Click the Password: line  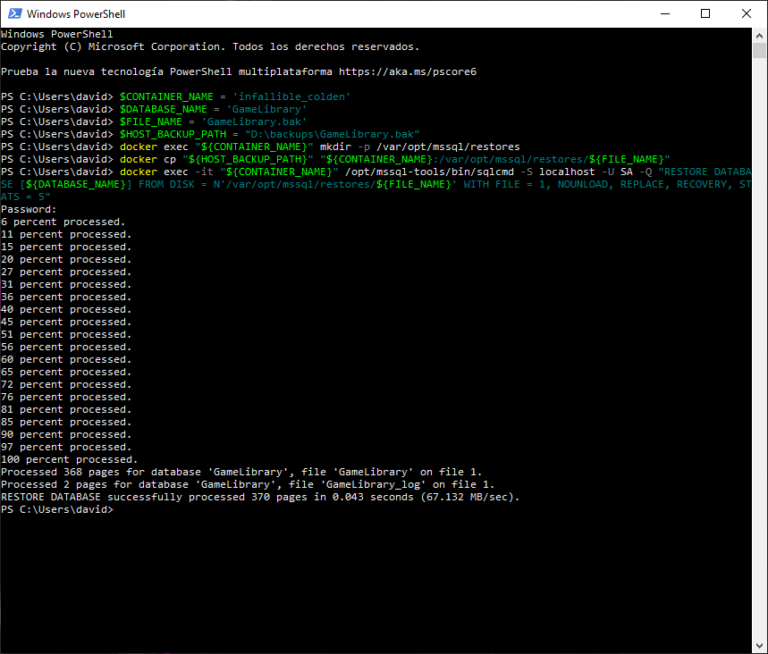(x=29, y=209)
